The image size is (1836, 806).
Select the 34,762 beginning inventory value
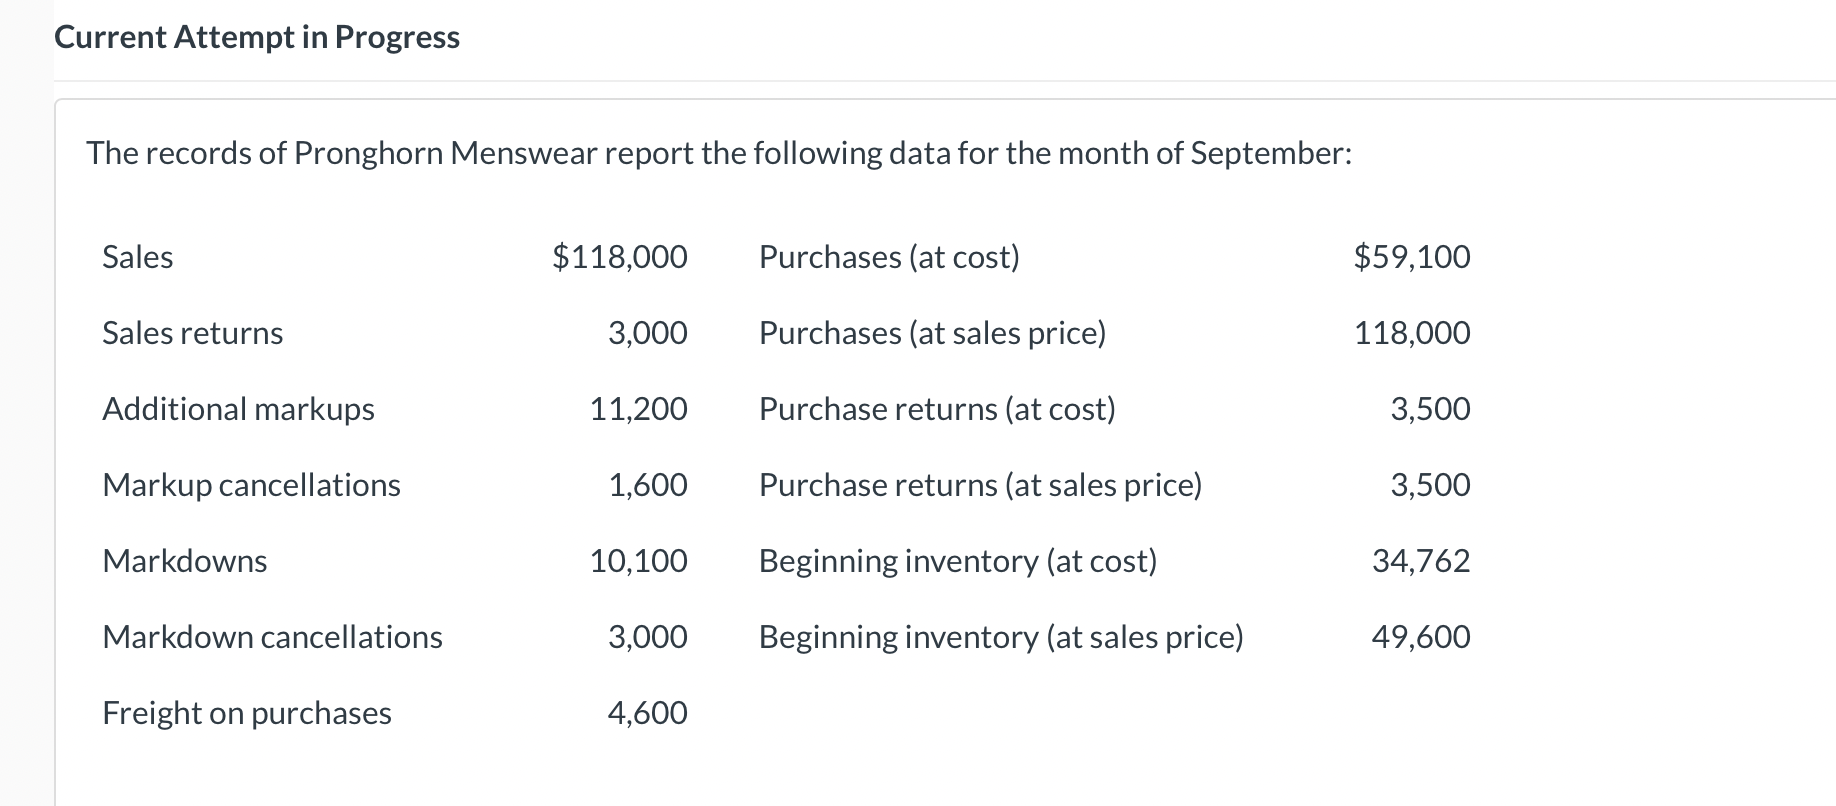coord(1420,561)
